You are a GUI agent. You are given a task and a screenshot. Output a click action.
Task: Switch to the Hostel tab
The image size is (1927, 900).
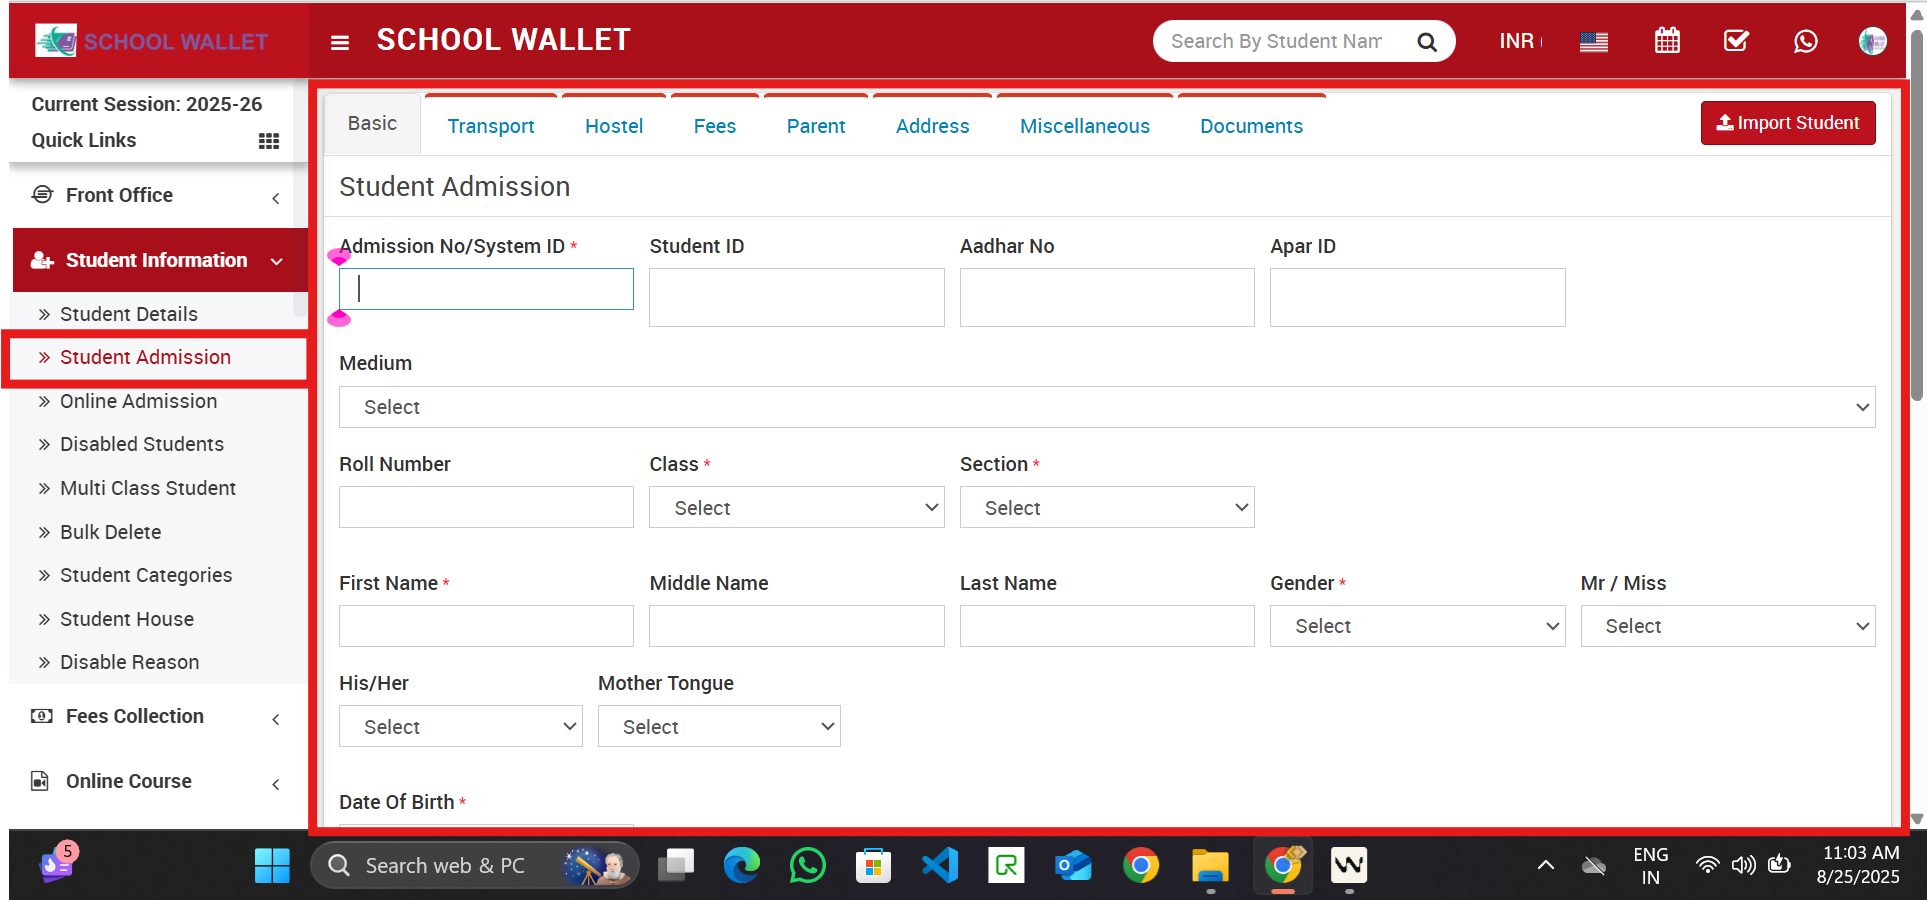point(614,126)
